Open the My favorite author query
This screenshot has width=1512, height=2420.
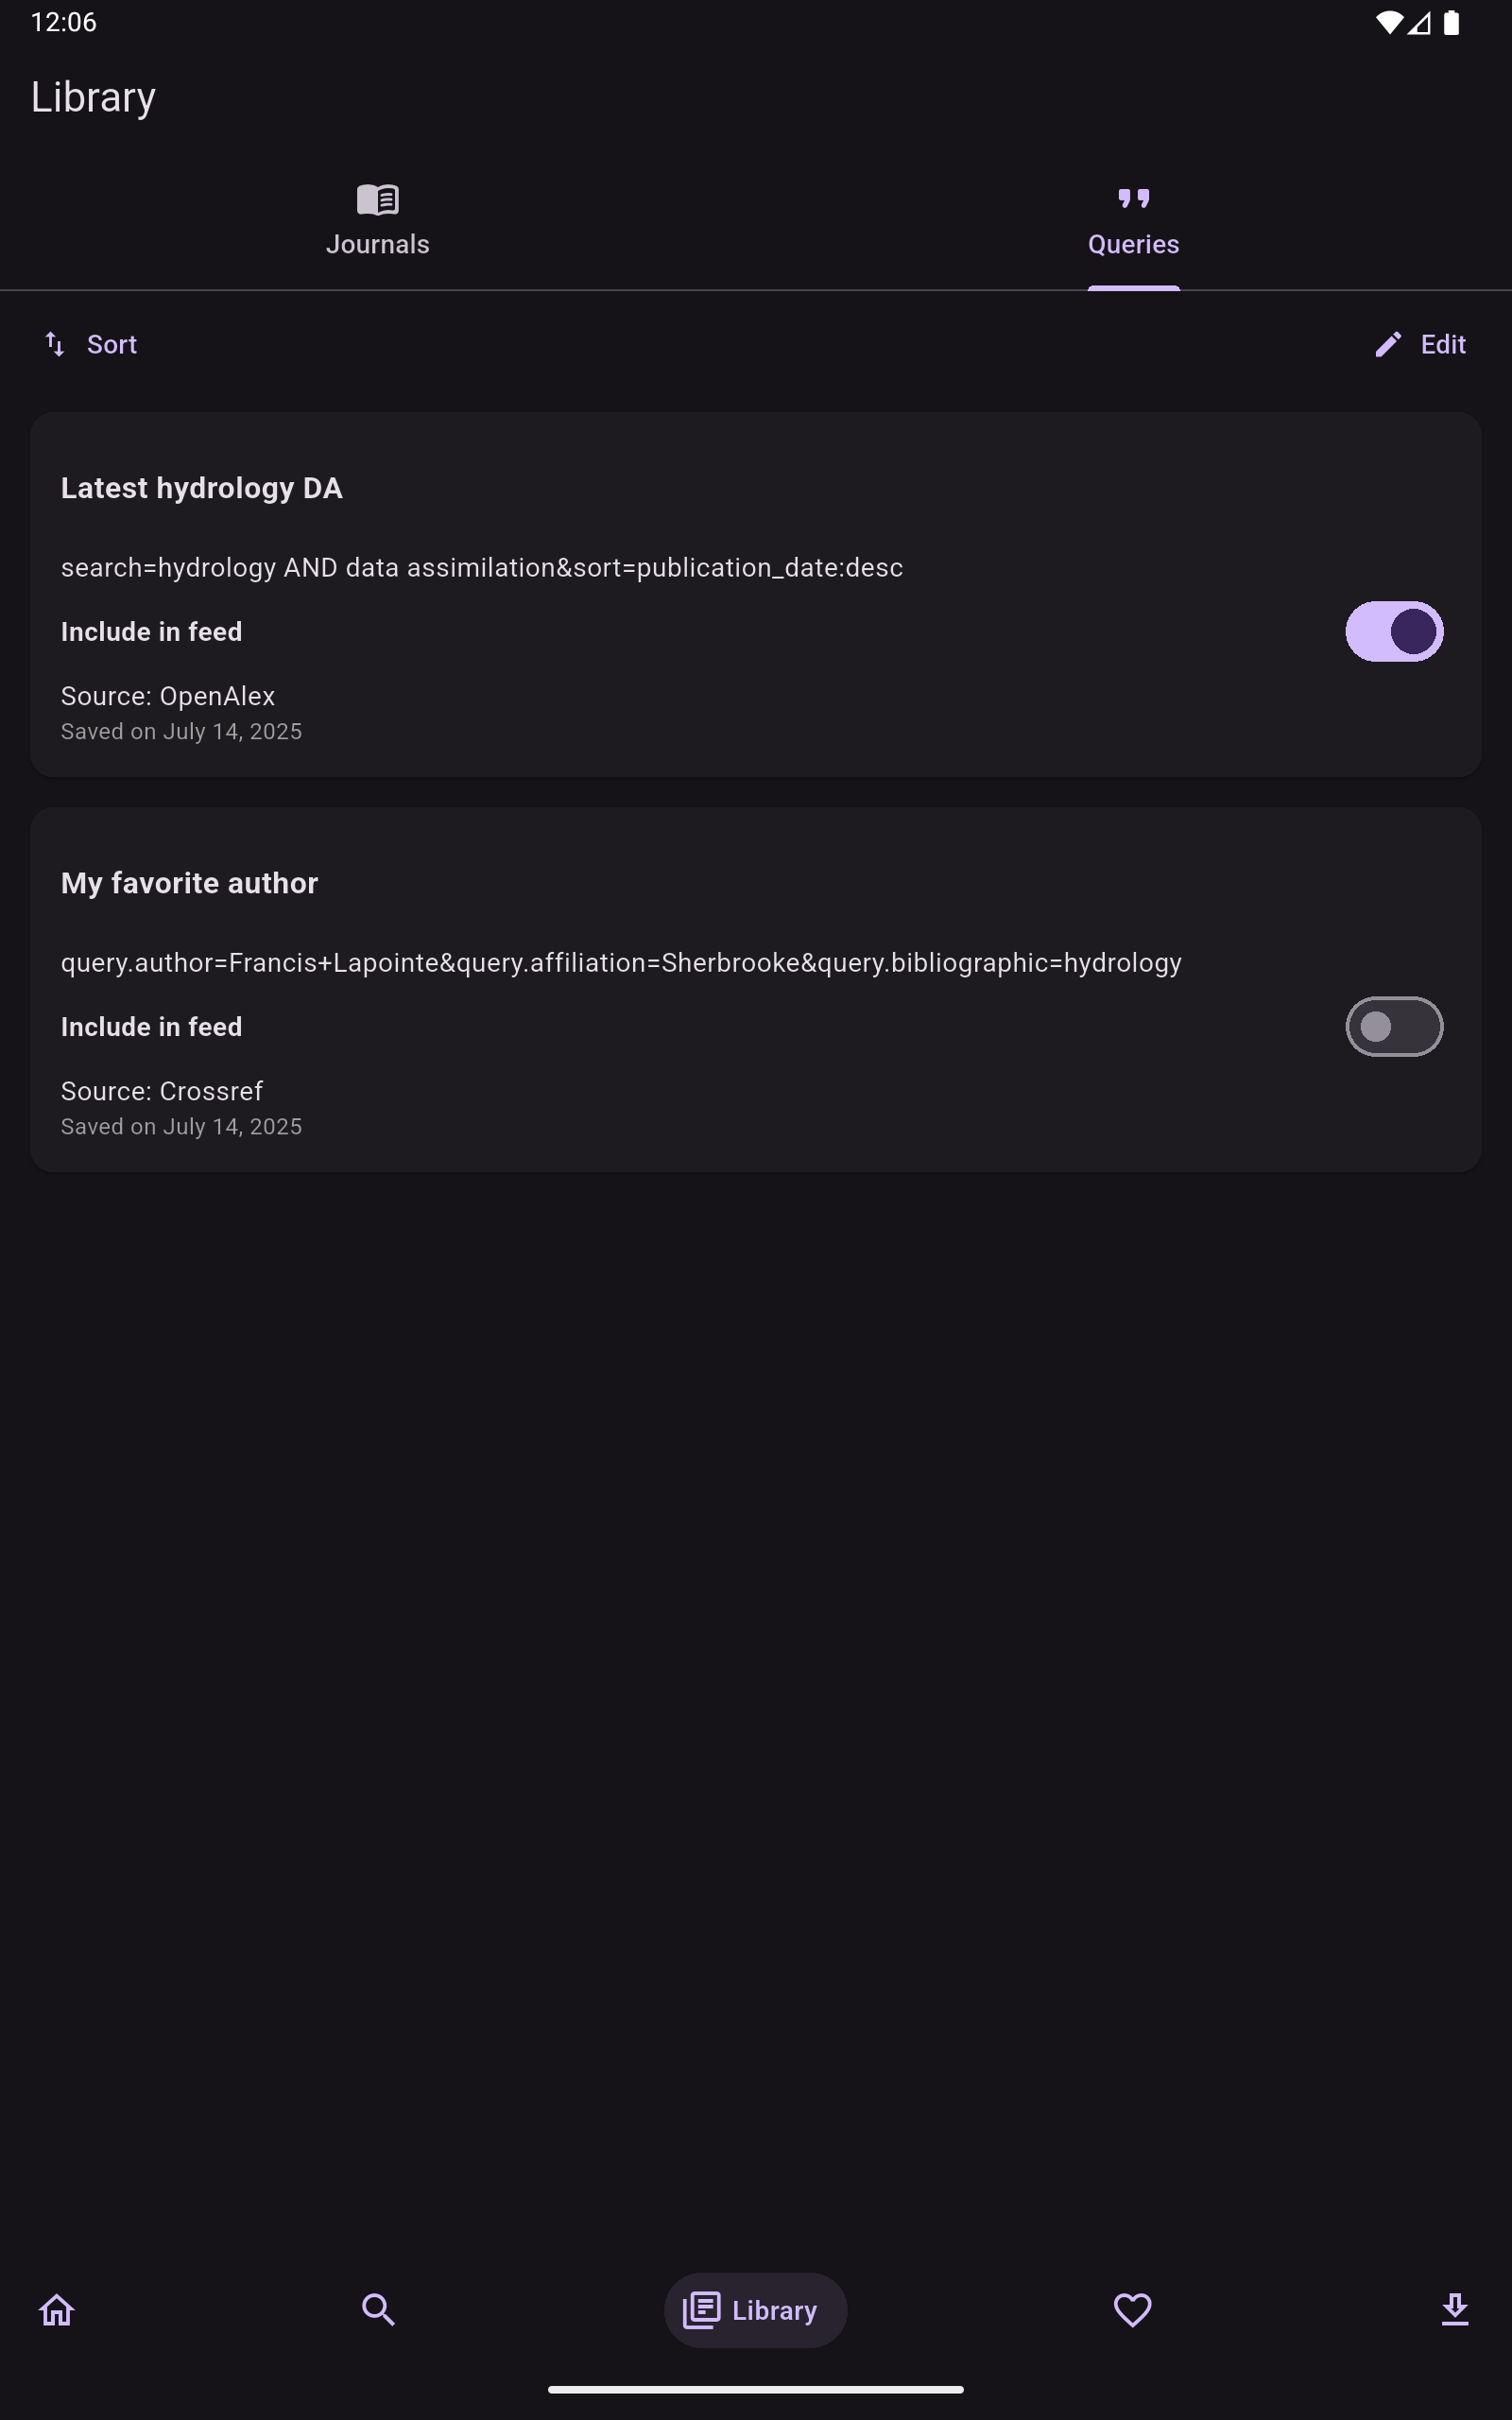(x=190, y=883)
